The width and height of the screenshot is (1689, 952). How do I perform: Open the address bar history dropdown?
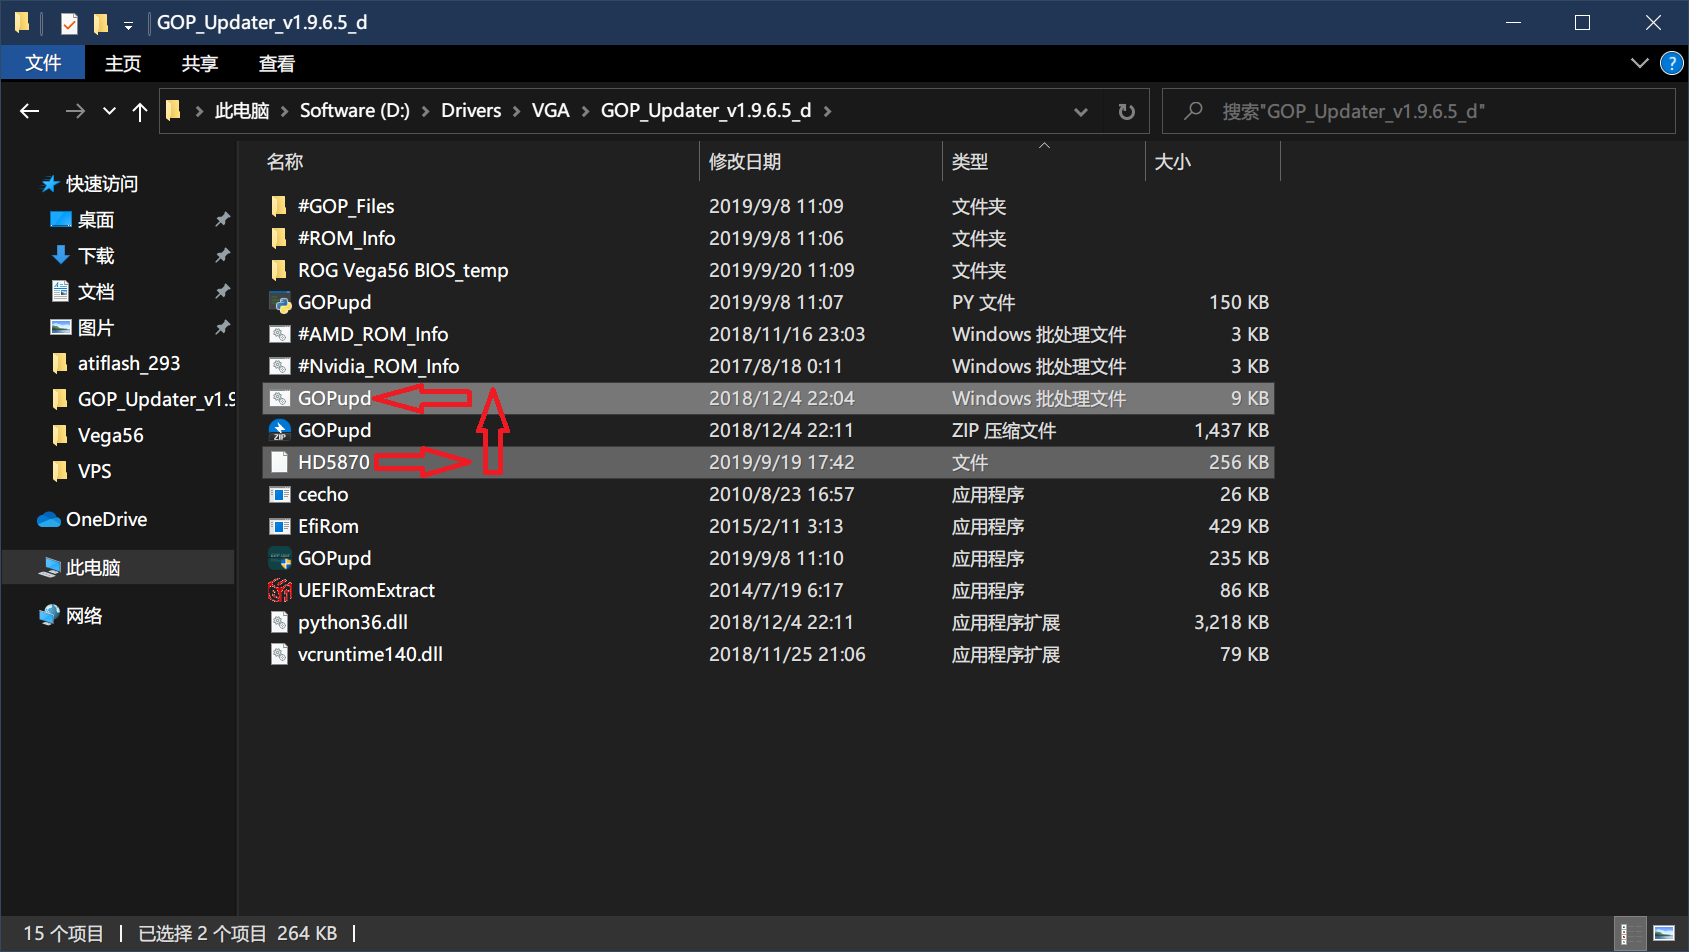pos(1080,111)
